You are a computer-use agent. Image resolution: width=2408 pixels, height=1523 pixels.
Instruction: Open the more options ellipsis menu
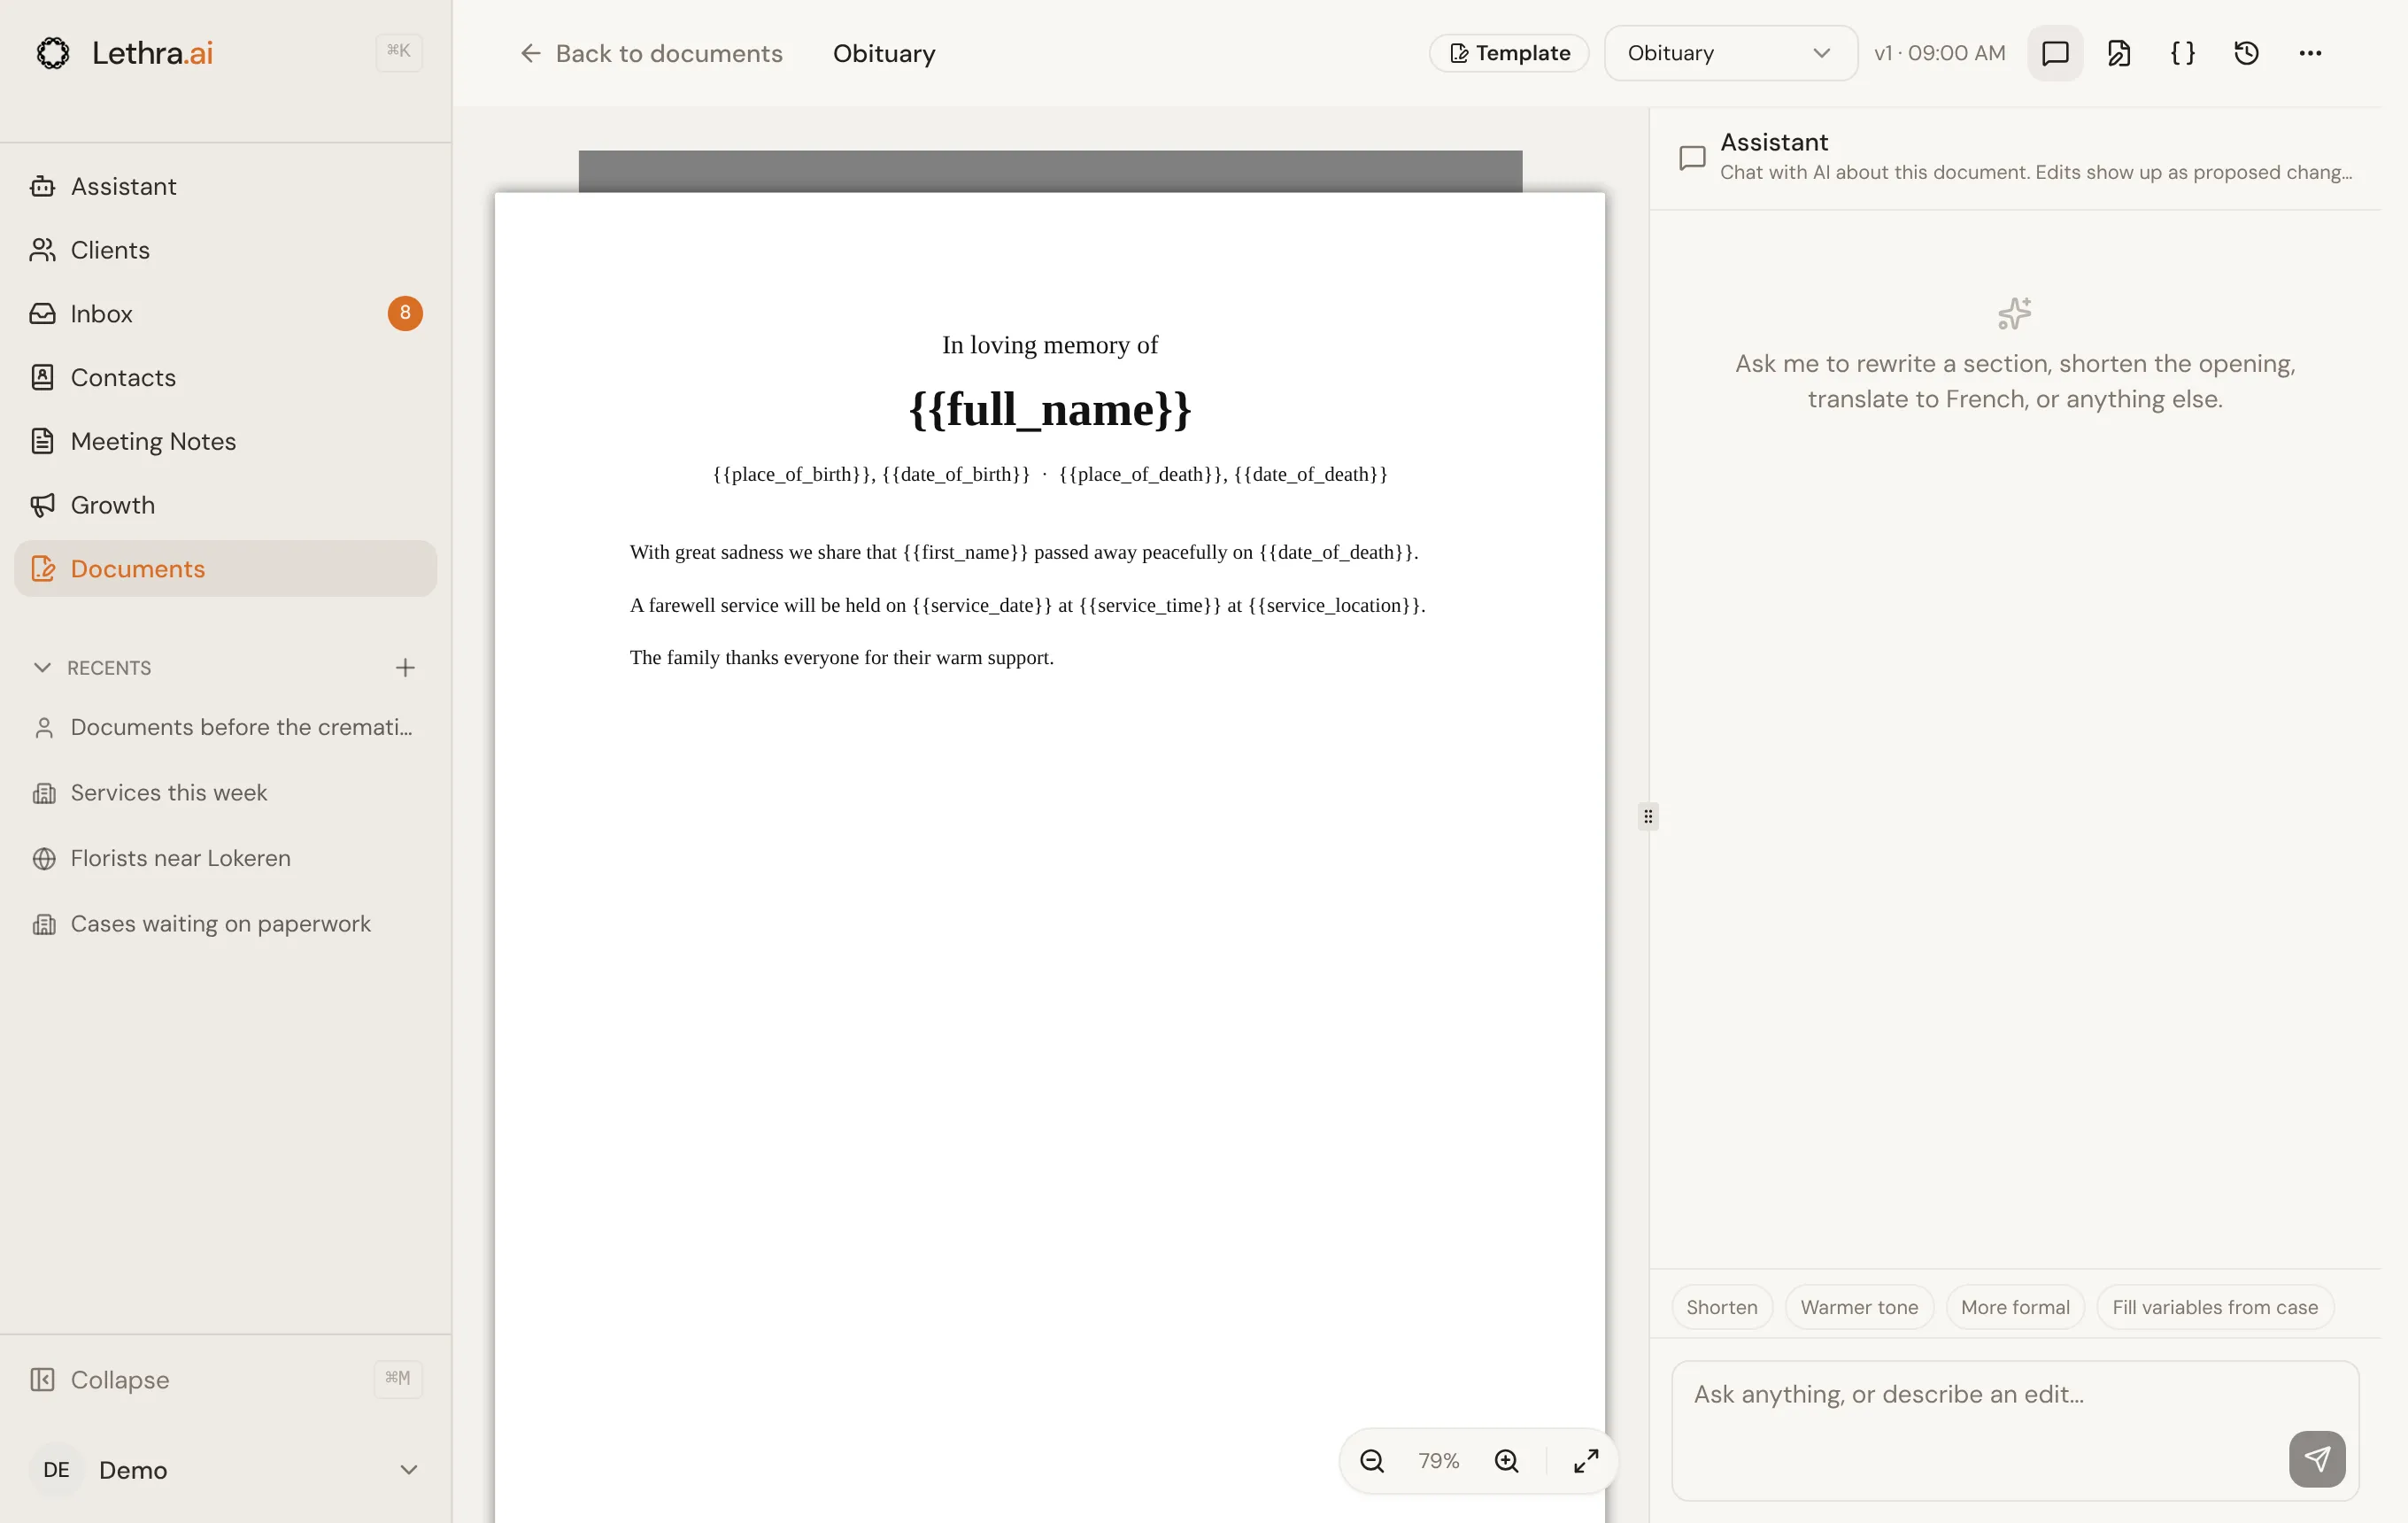coord(2310,53)
